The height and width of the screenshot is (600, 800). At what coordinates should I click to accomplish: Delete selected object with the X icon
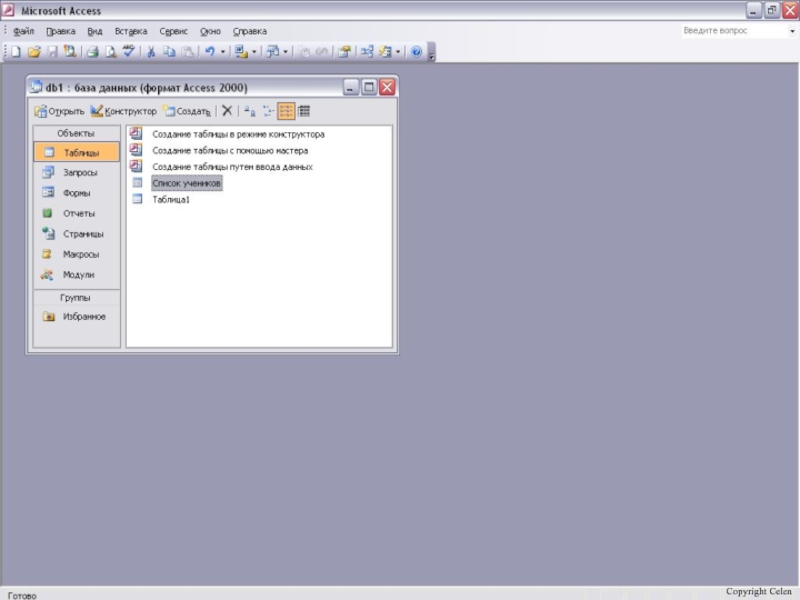pyautogui.click(x=227, y=111)
